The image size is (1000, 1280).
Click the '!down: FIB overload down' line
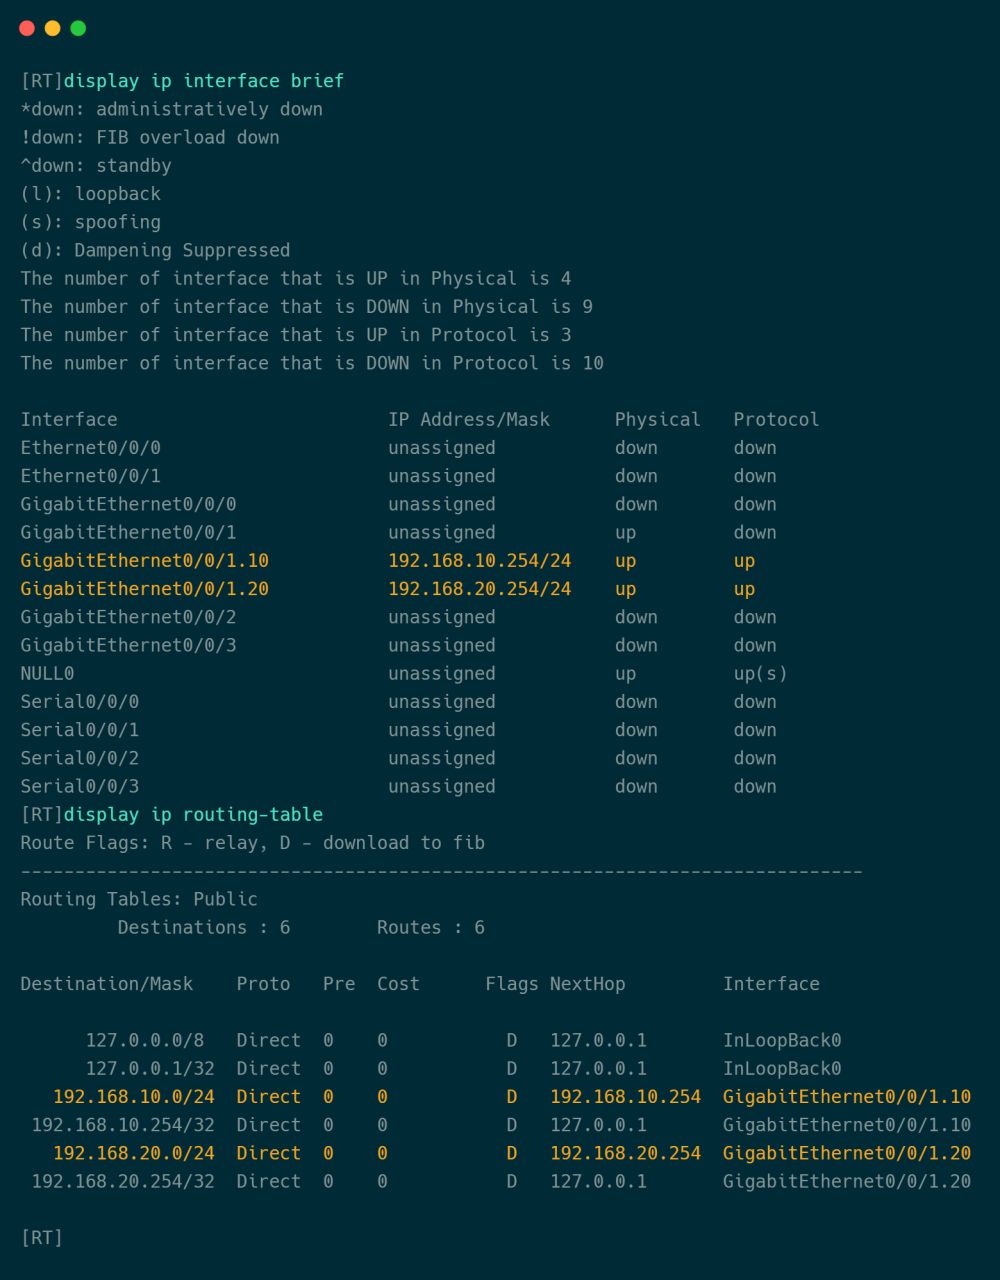click(150, 137)
